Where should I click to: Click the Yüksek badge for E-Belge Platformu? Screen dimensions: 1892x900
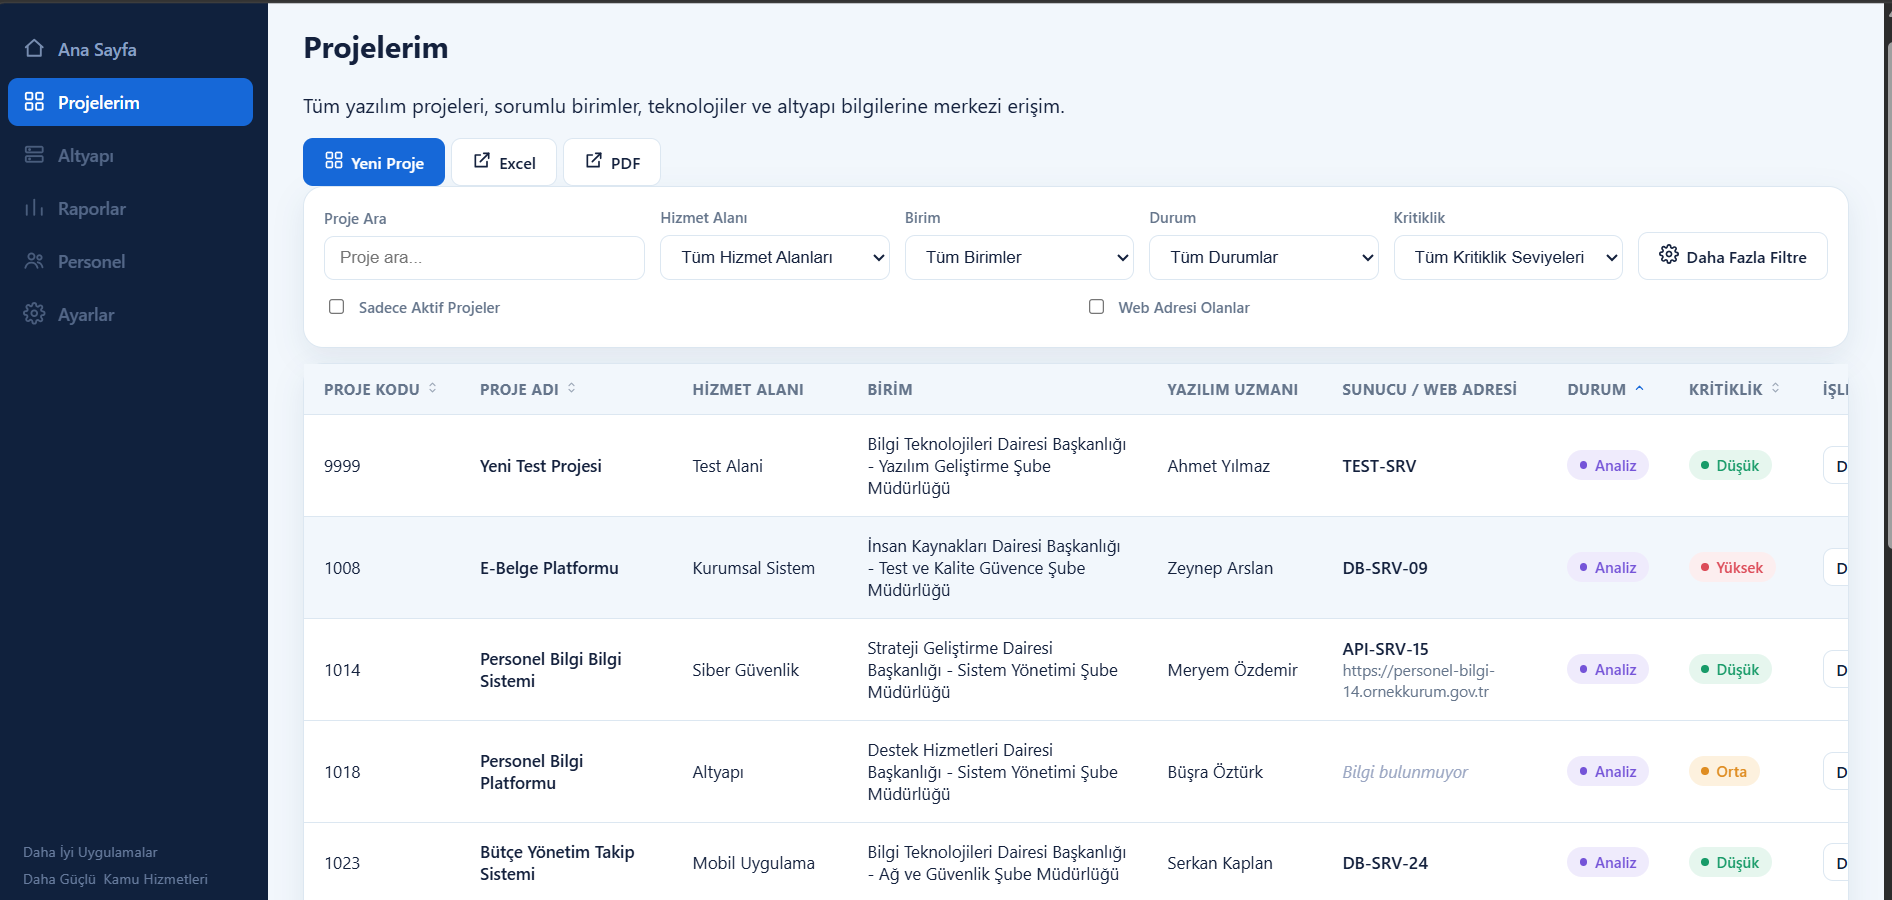[1733, 568]
